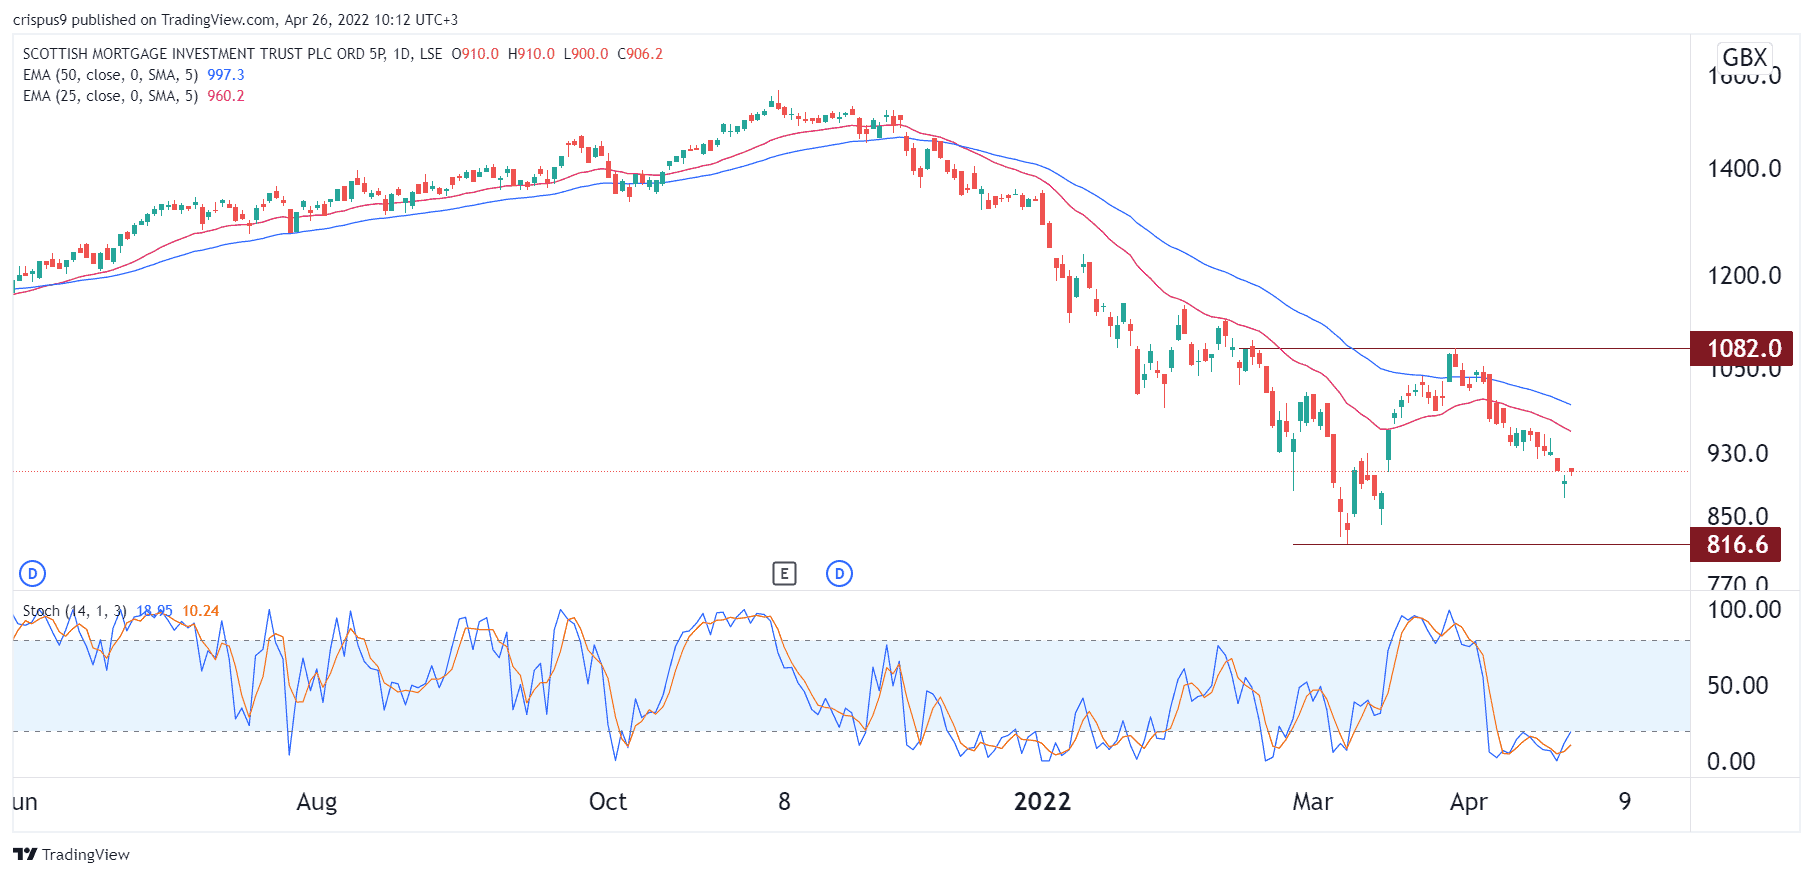Click the 100.00 stochastic axis label
Viewport: 1813px width, 876px height.
click(x=1744, y=609)
